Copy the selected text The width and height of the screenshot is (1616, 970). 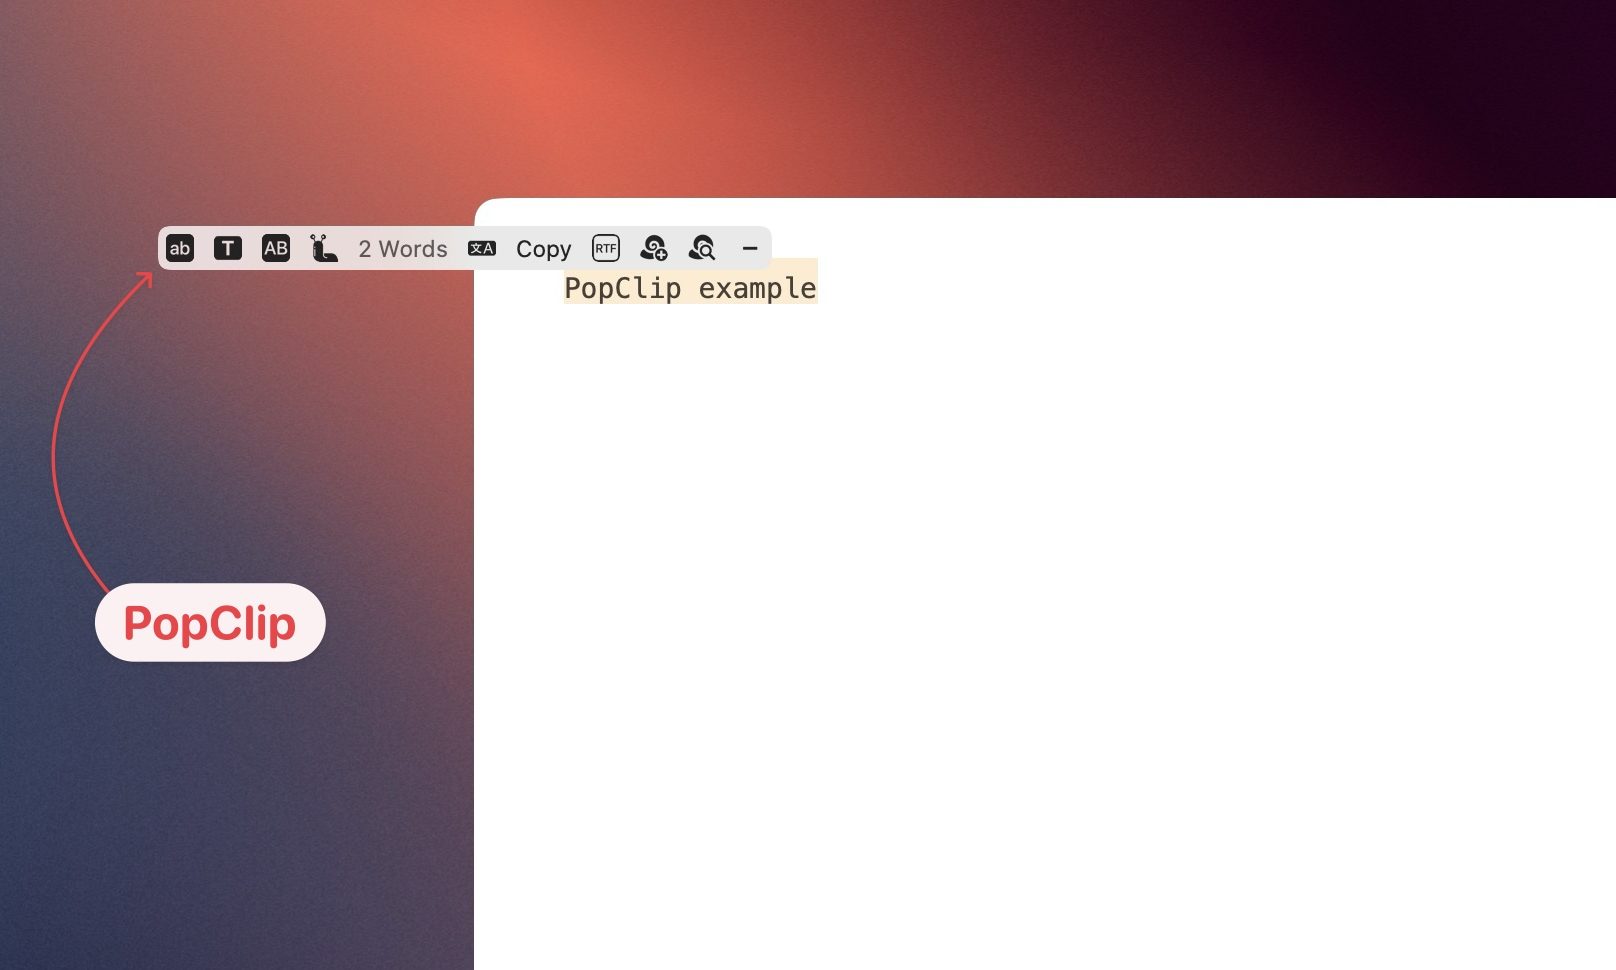[x=544, y=249]
